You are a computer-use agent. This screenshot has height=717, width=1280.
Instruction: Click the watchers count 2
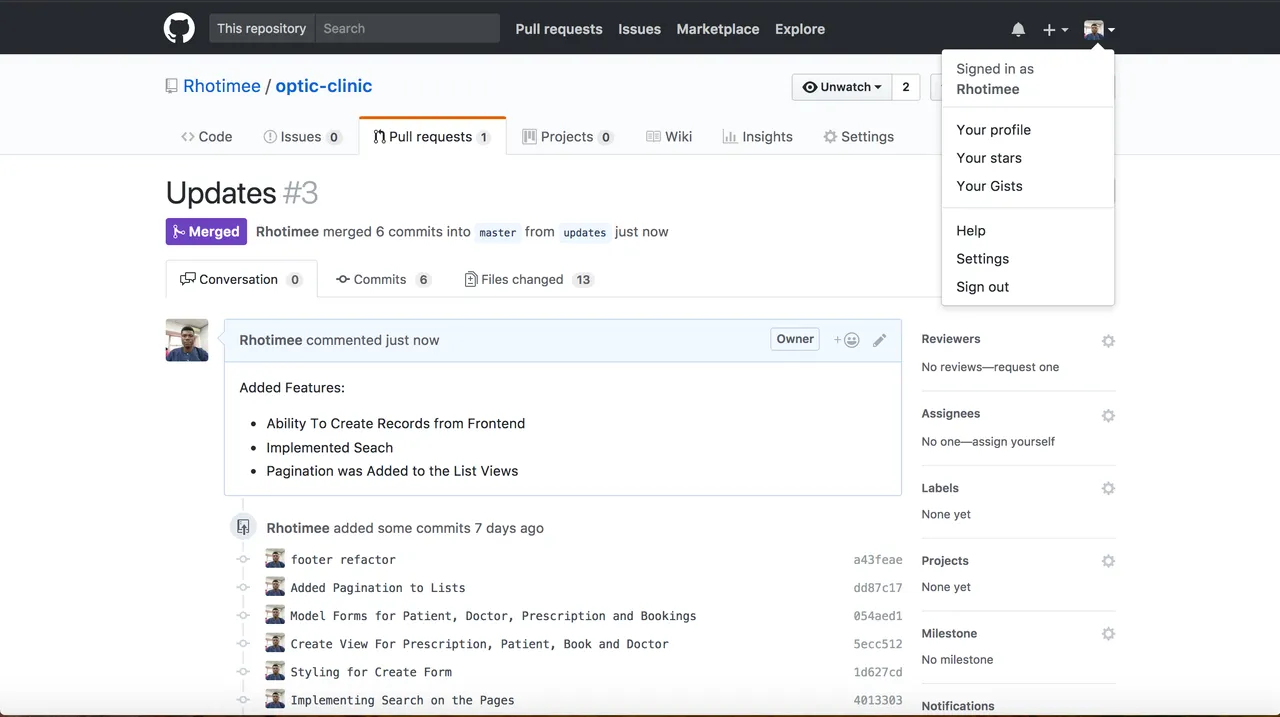pos(906,87)
